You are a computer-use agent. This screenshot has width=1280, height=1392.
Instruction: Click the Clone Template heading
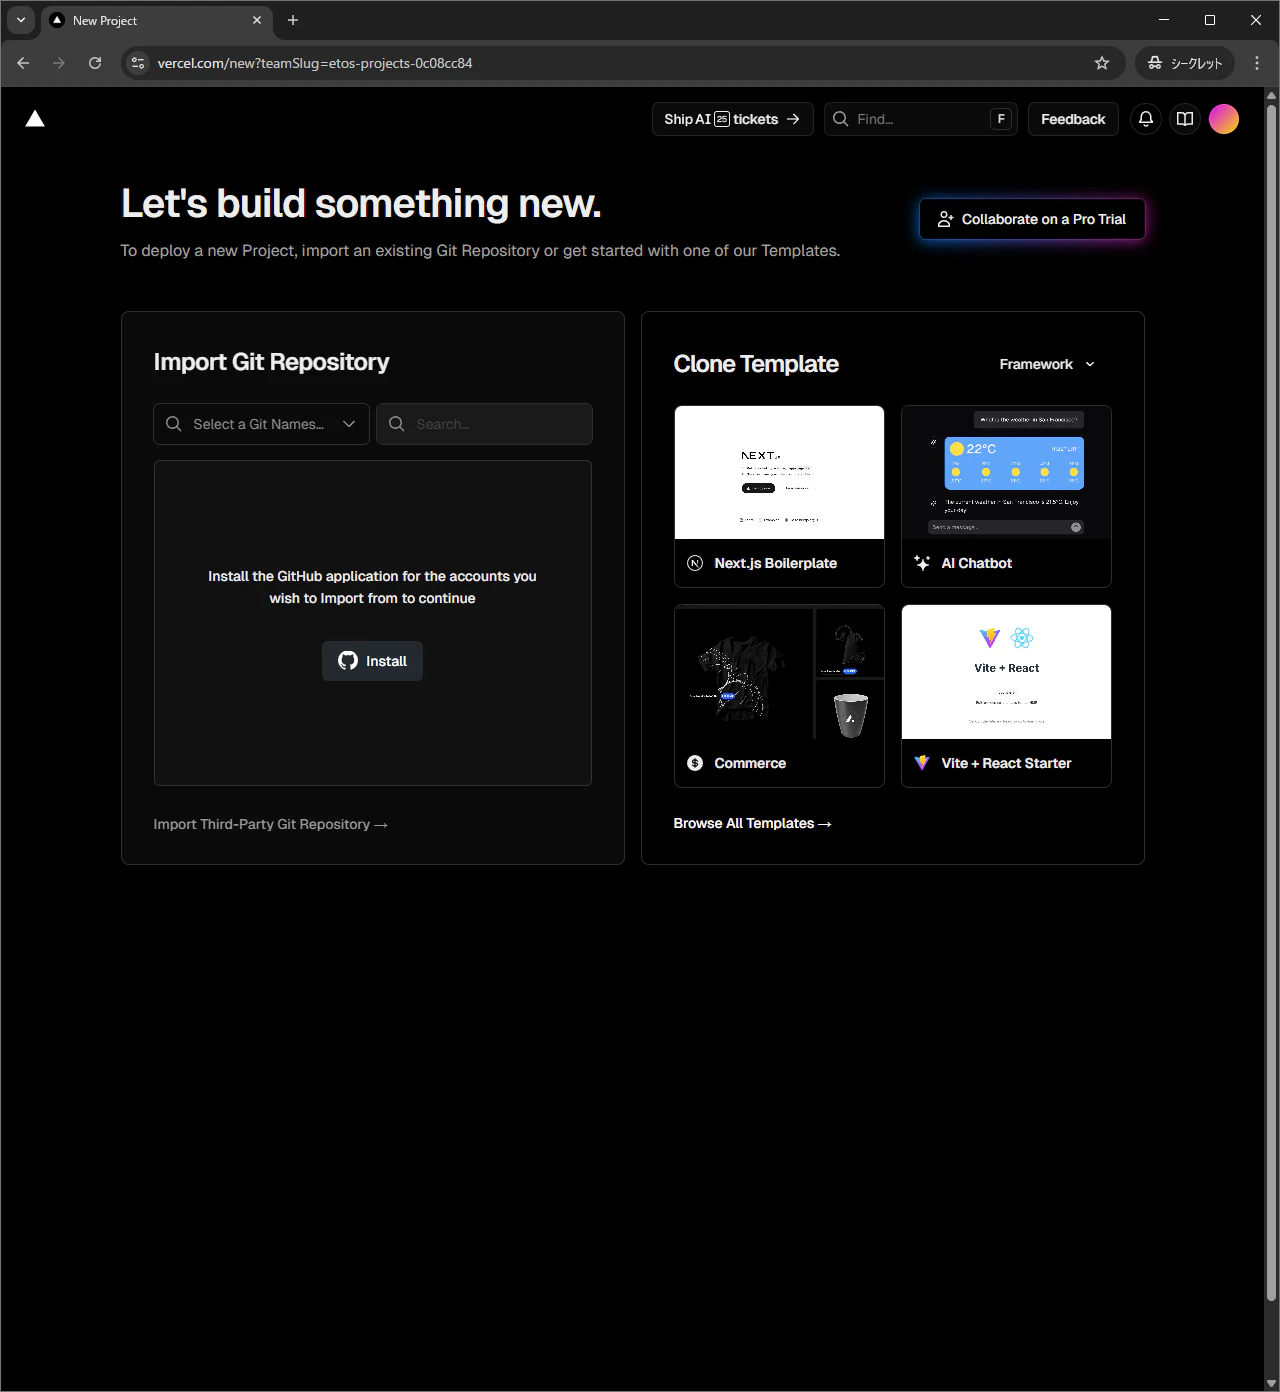756,364
